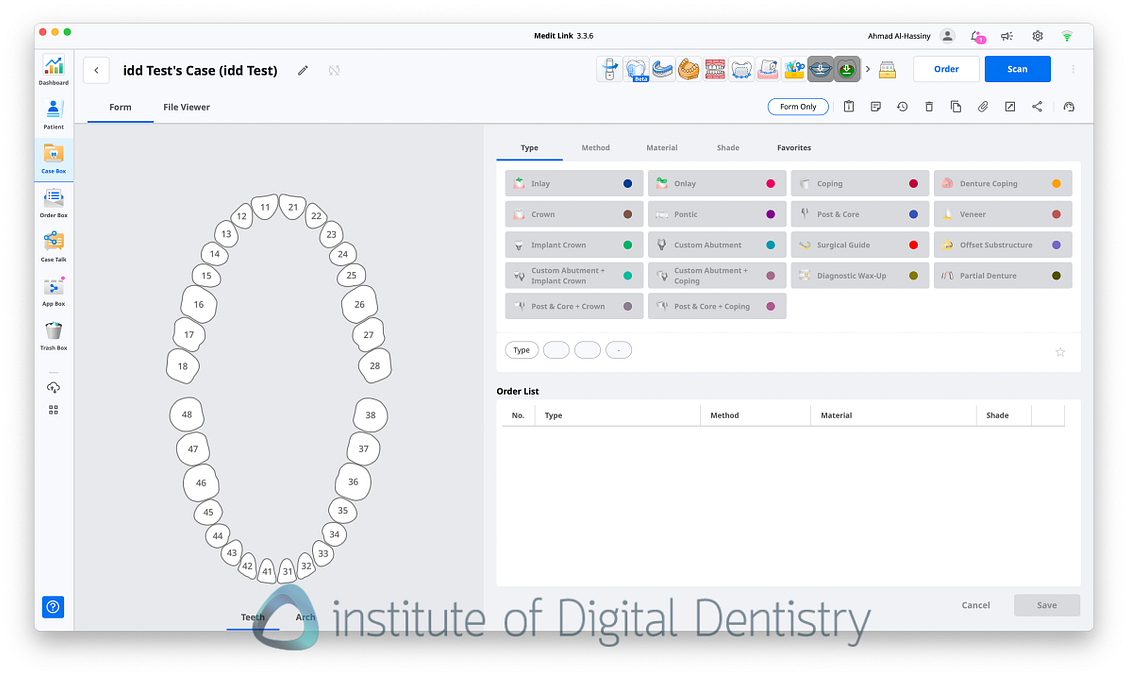Switch the chart to Arch view
This screenshot has height=676, width=1128.
pyautogui.click(x=305, y=617)
